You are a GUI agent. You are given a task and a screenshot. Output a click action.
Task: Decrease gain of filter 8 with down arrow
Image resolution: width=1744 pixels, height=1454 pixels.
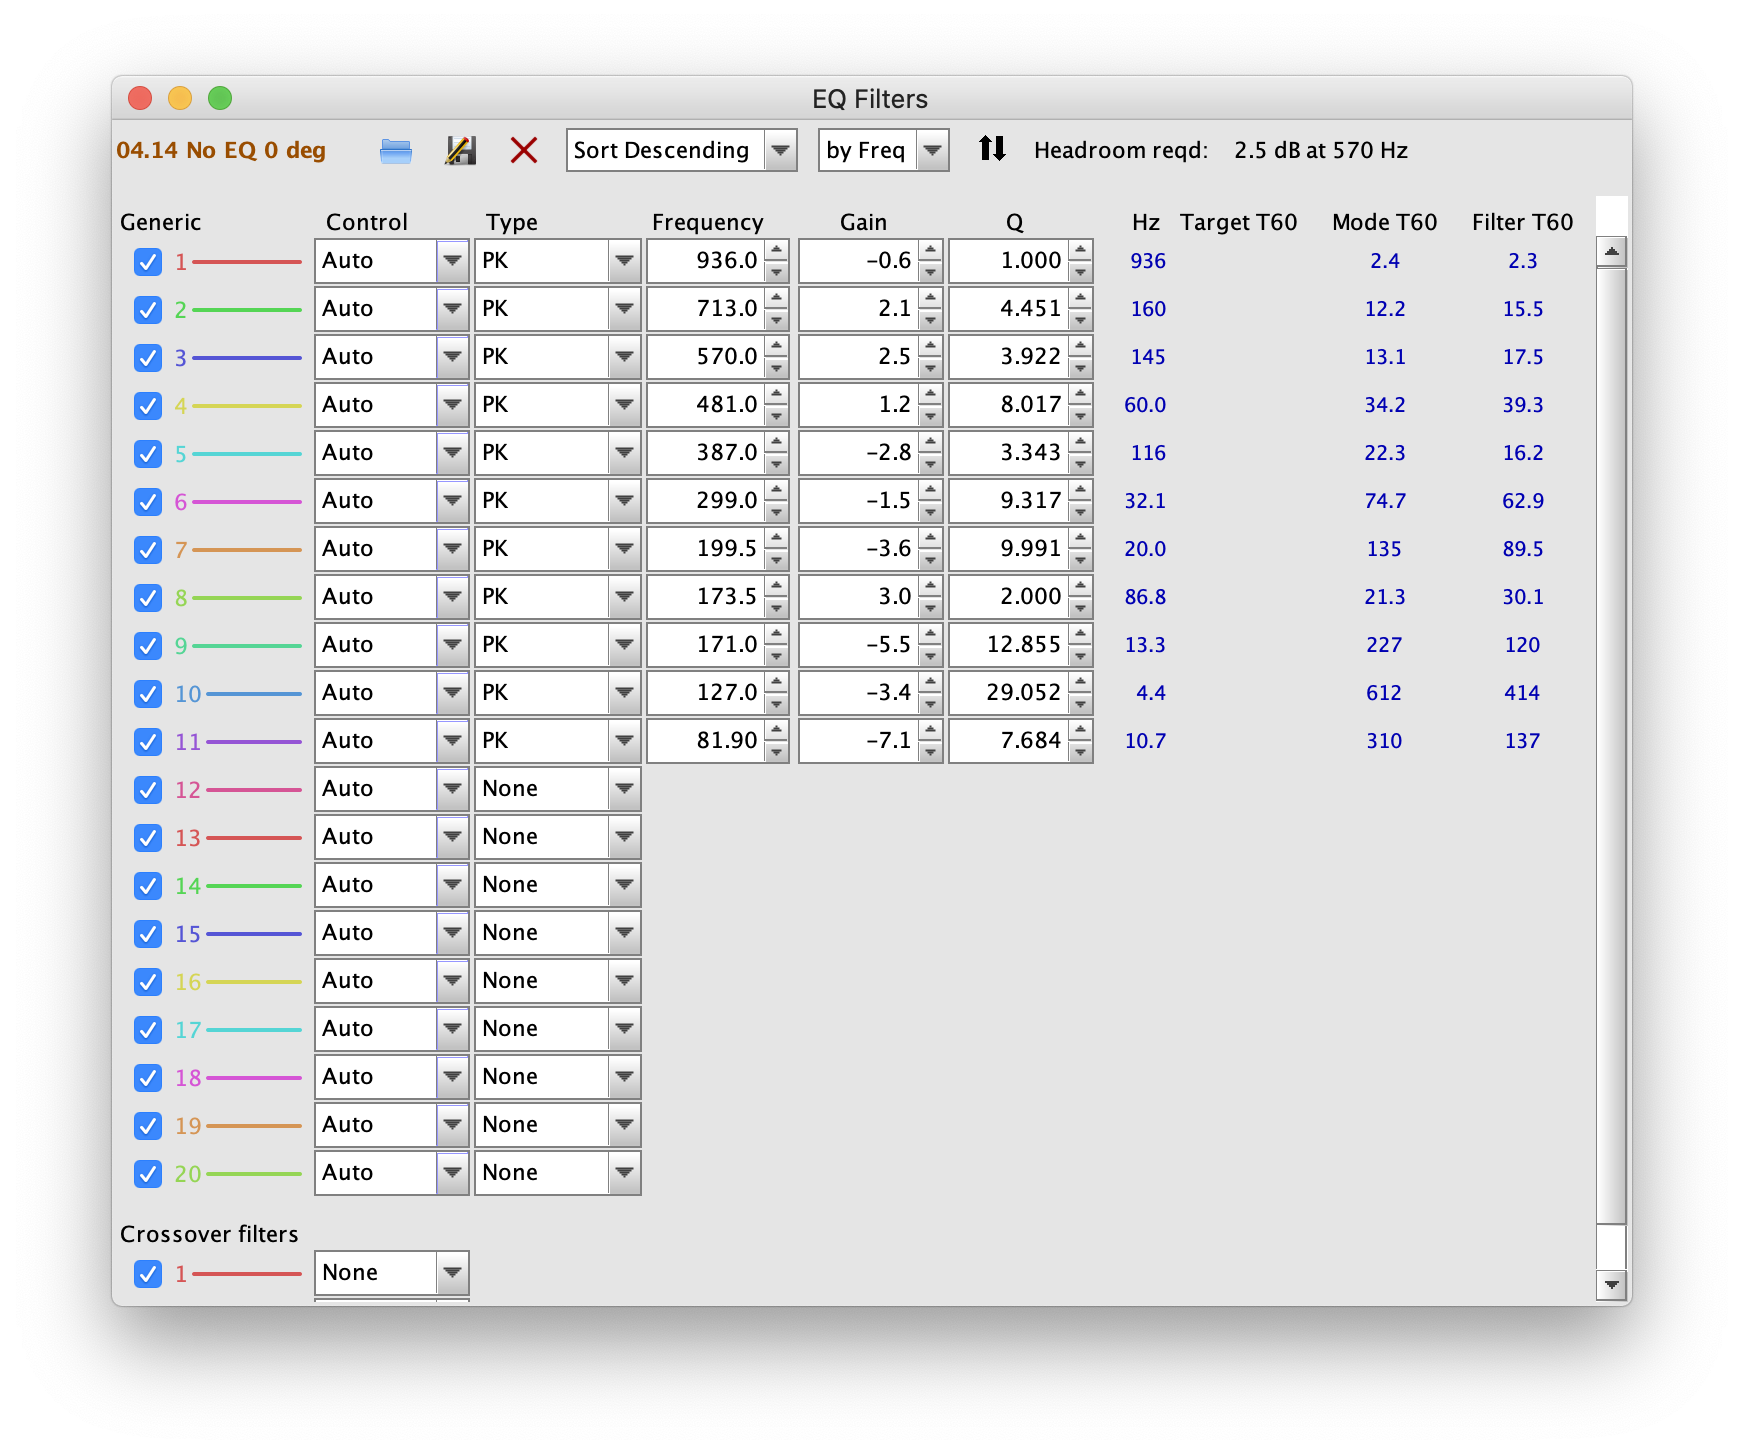931,608
